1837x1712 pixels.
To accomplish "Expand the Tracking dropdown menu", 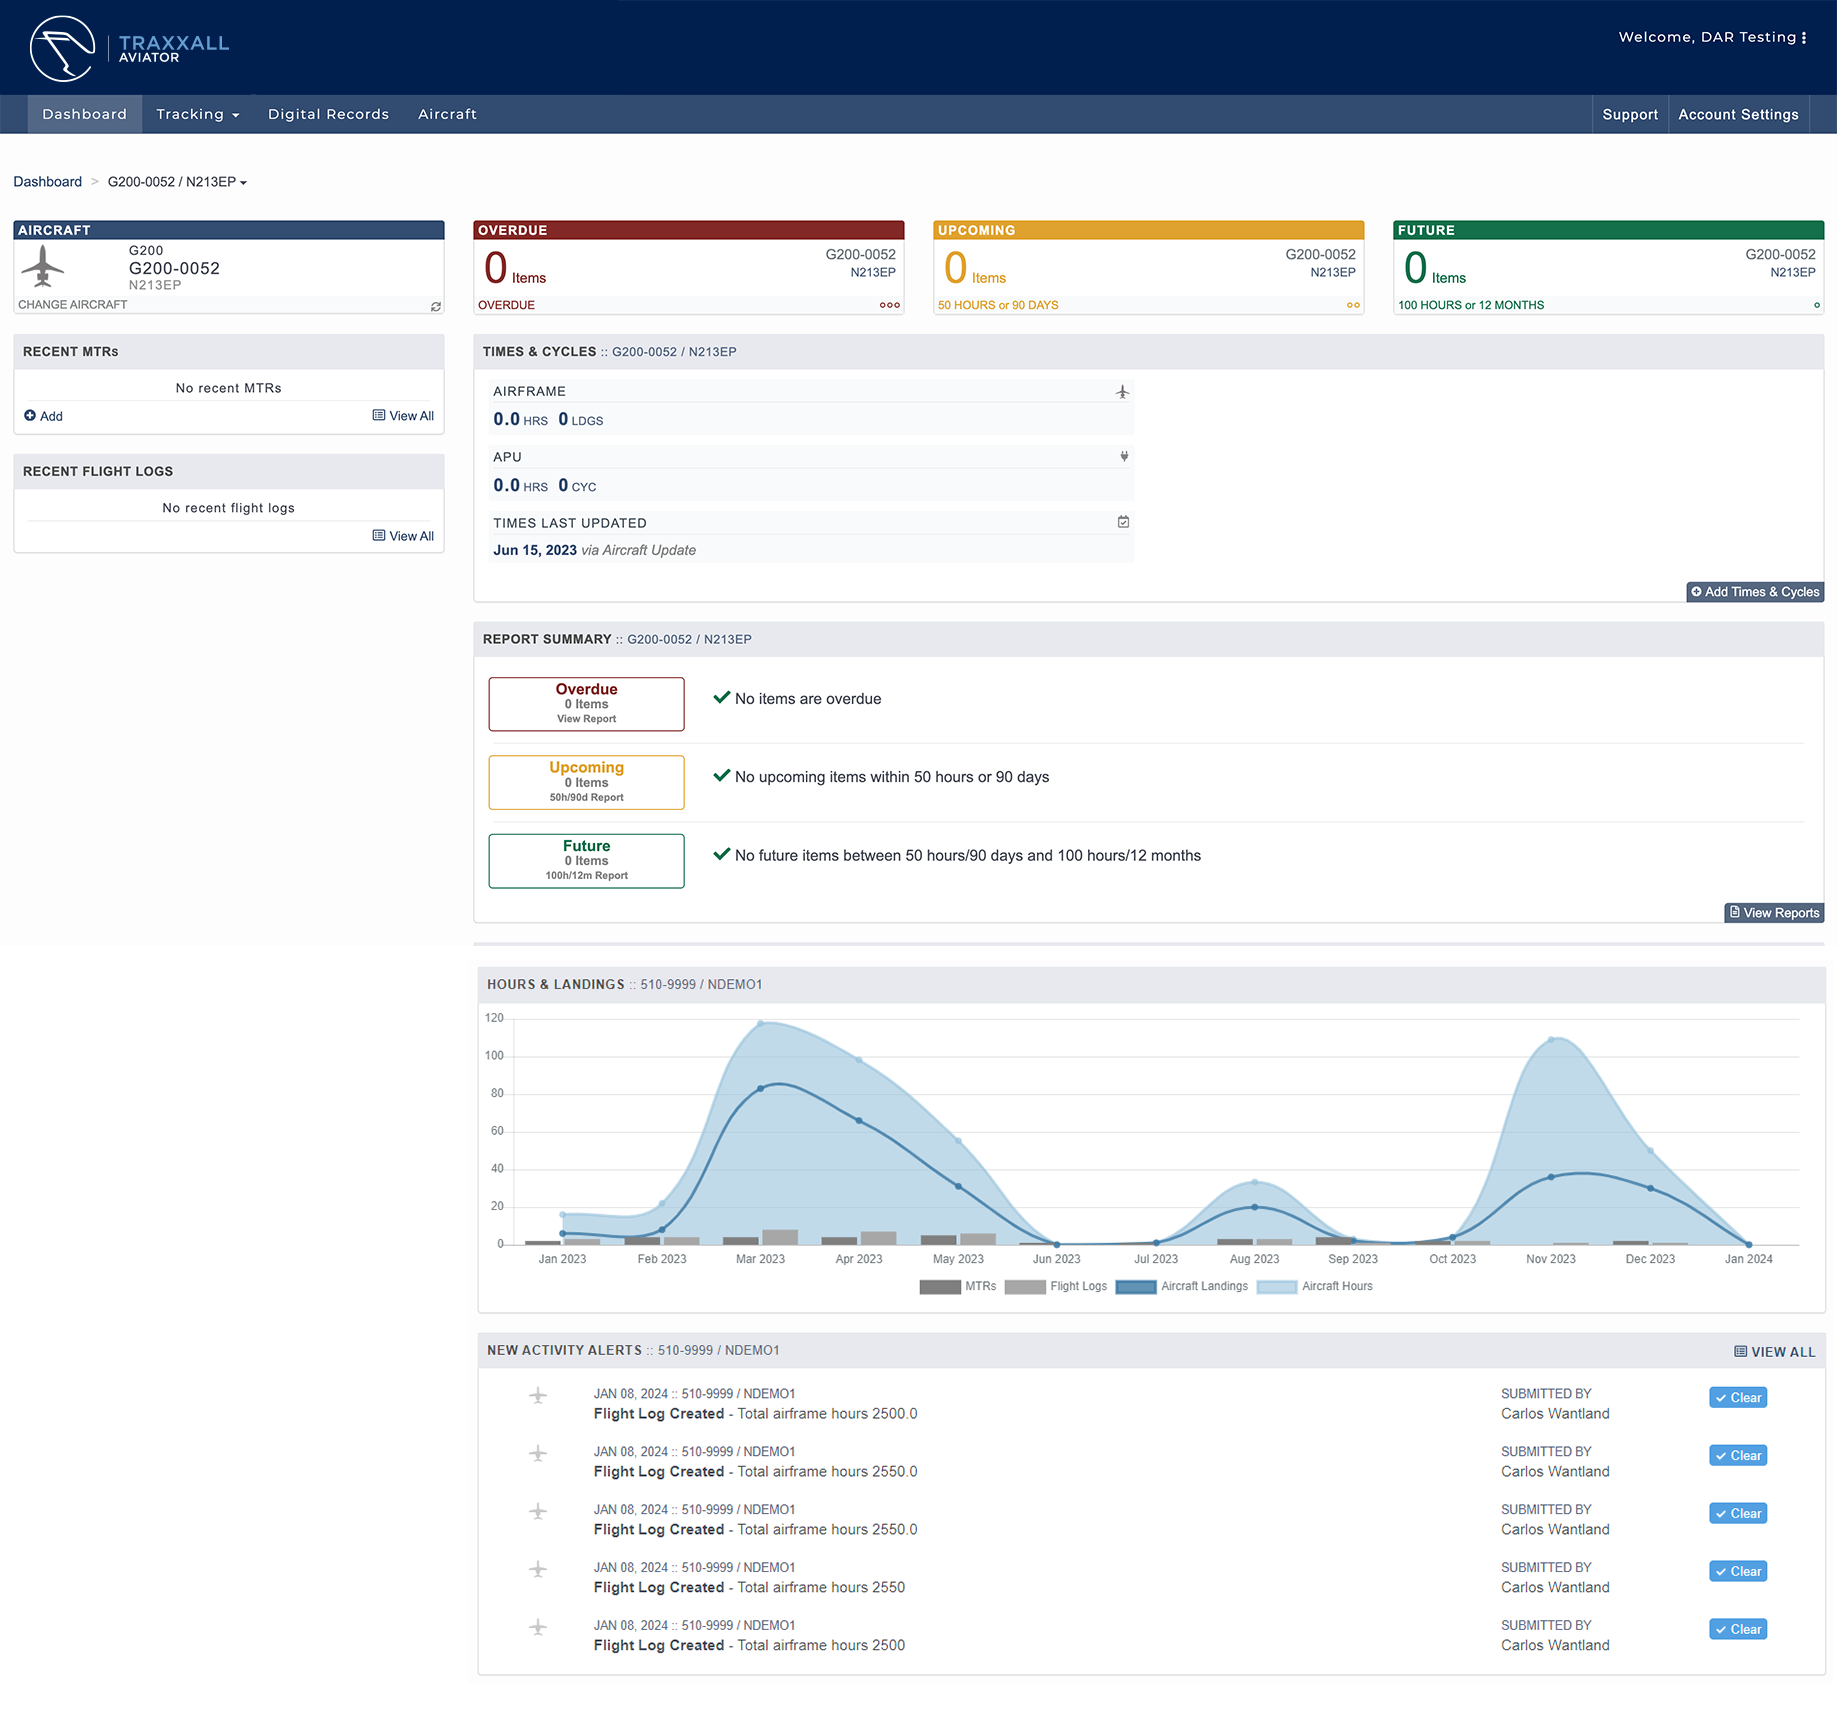I will (x=197, y=114).
